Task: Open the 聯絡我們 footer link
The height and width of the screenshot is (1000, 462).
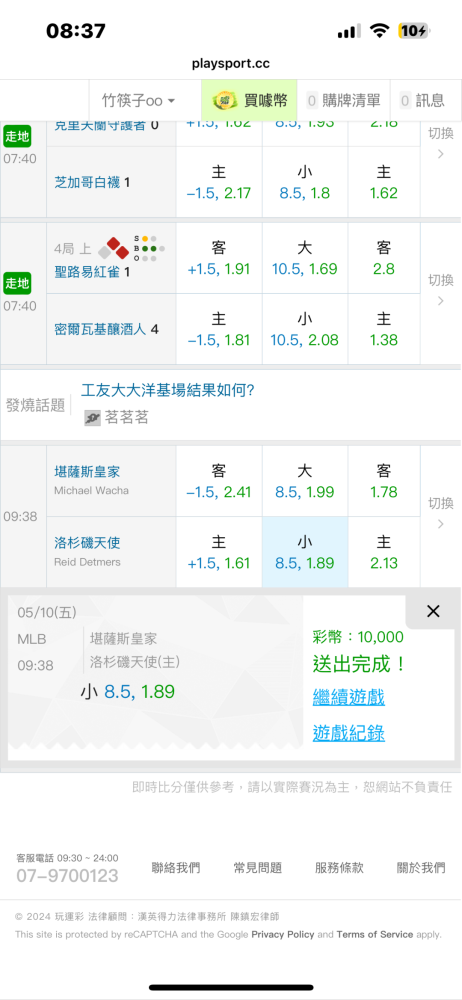Action: (x=175, y=867)
